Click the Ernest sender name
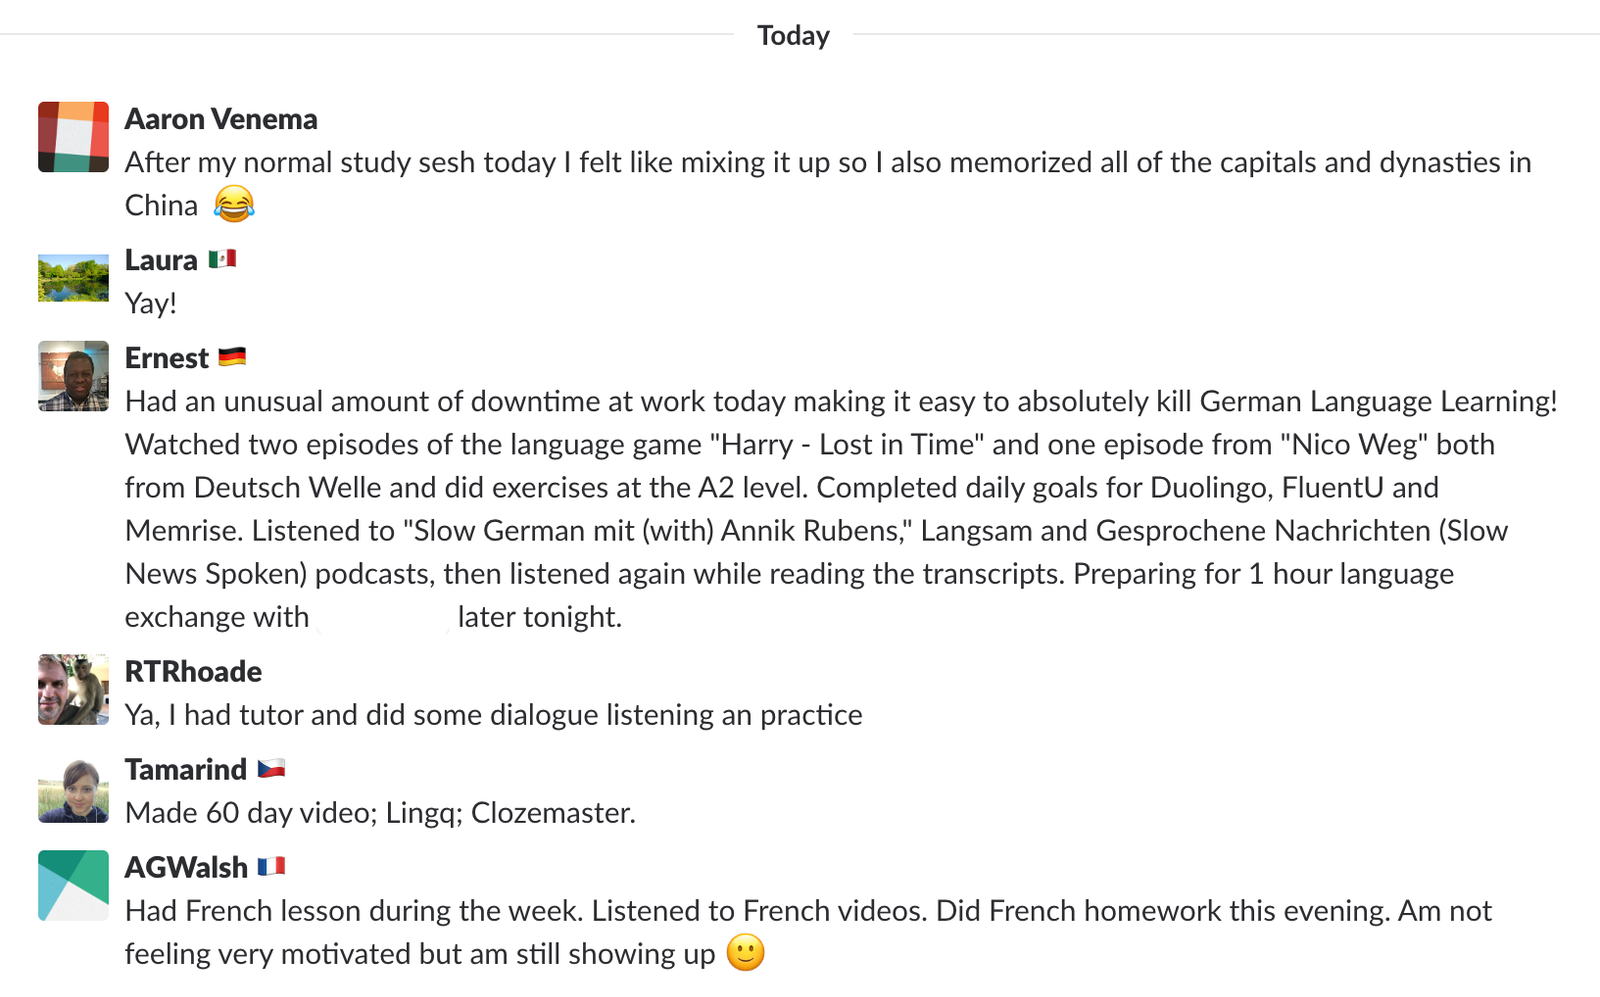This screenshot has width=1600, height=997. coord(167,358)
